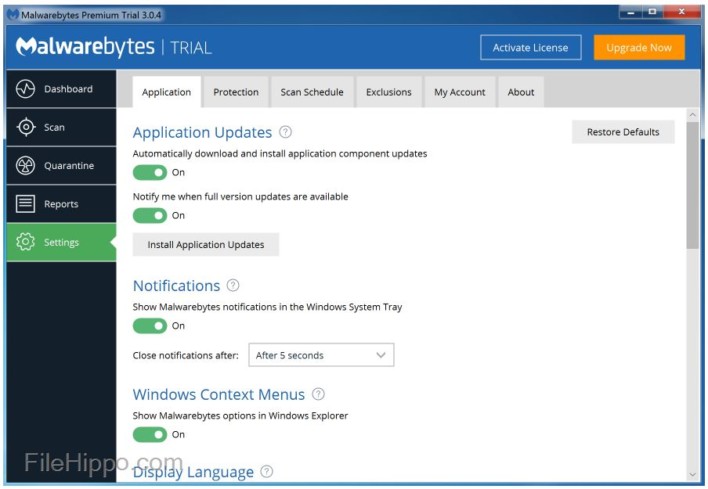
Task: Open Dashboard from the sidebar
Action: pos(61,89)
